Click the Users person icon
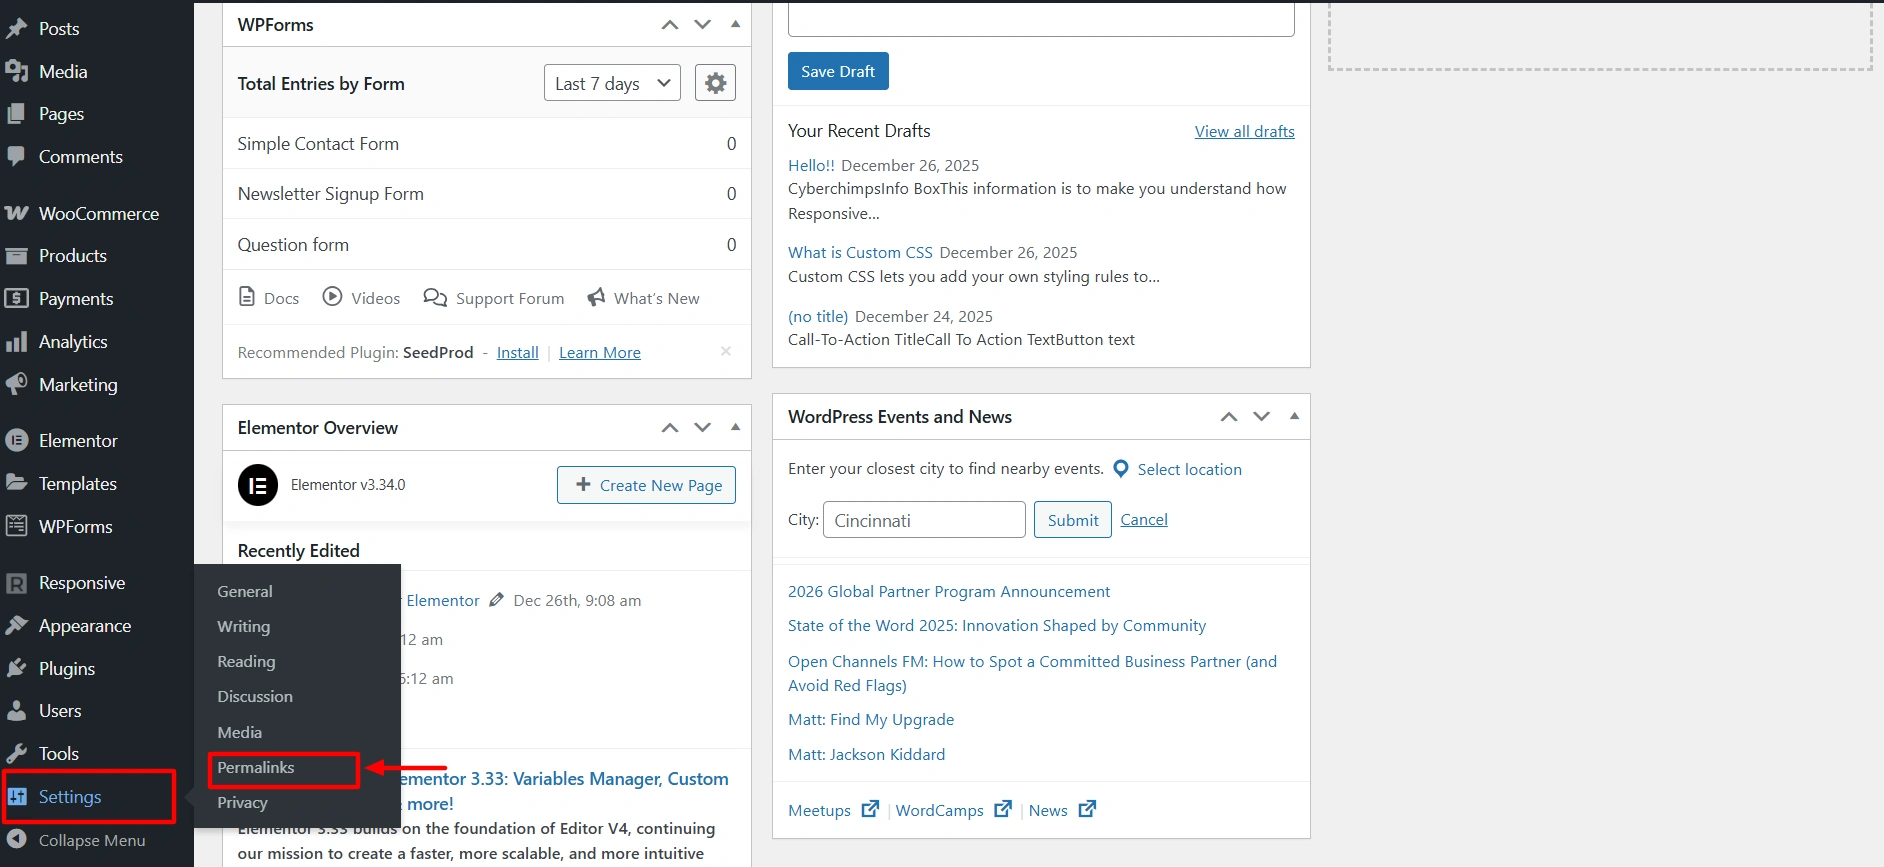Image resolution: width=1884 pixels, height=867 pixels. 16,711
